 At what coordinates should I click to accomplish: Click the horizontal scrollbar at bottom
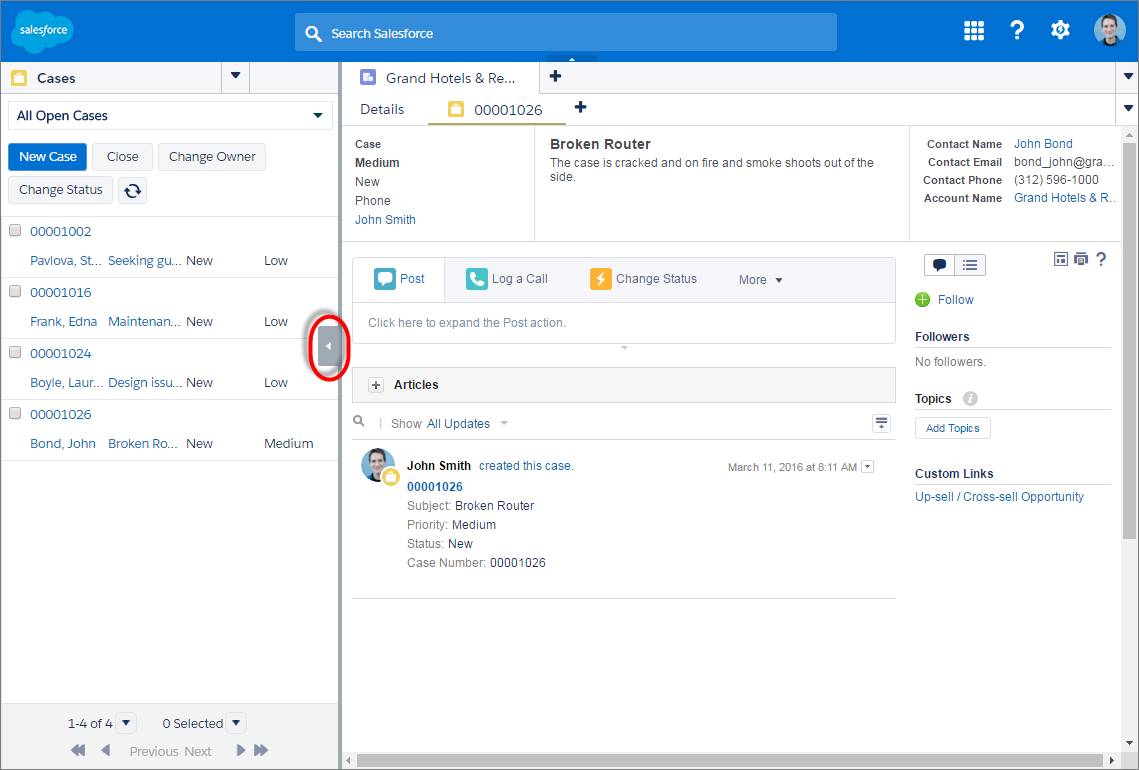[730, 761]
